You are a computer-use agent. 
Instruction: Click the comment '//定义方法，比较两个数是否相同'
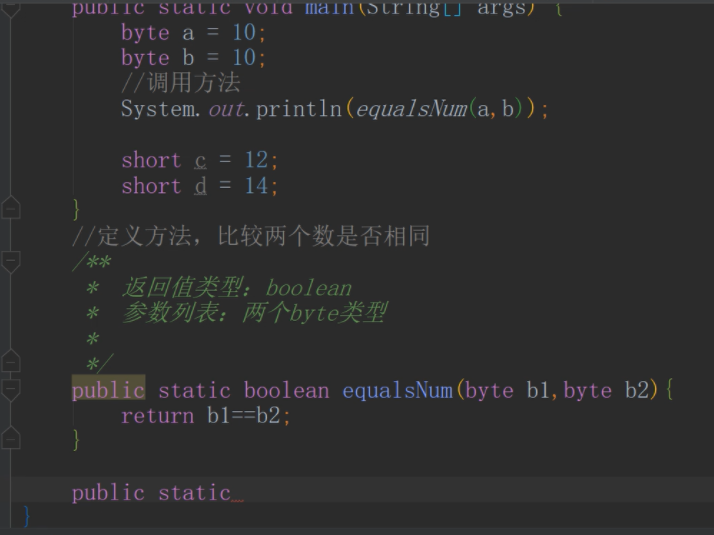251,236
